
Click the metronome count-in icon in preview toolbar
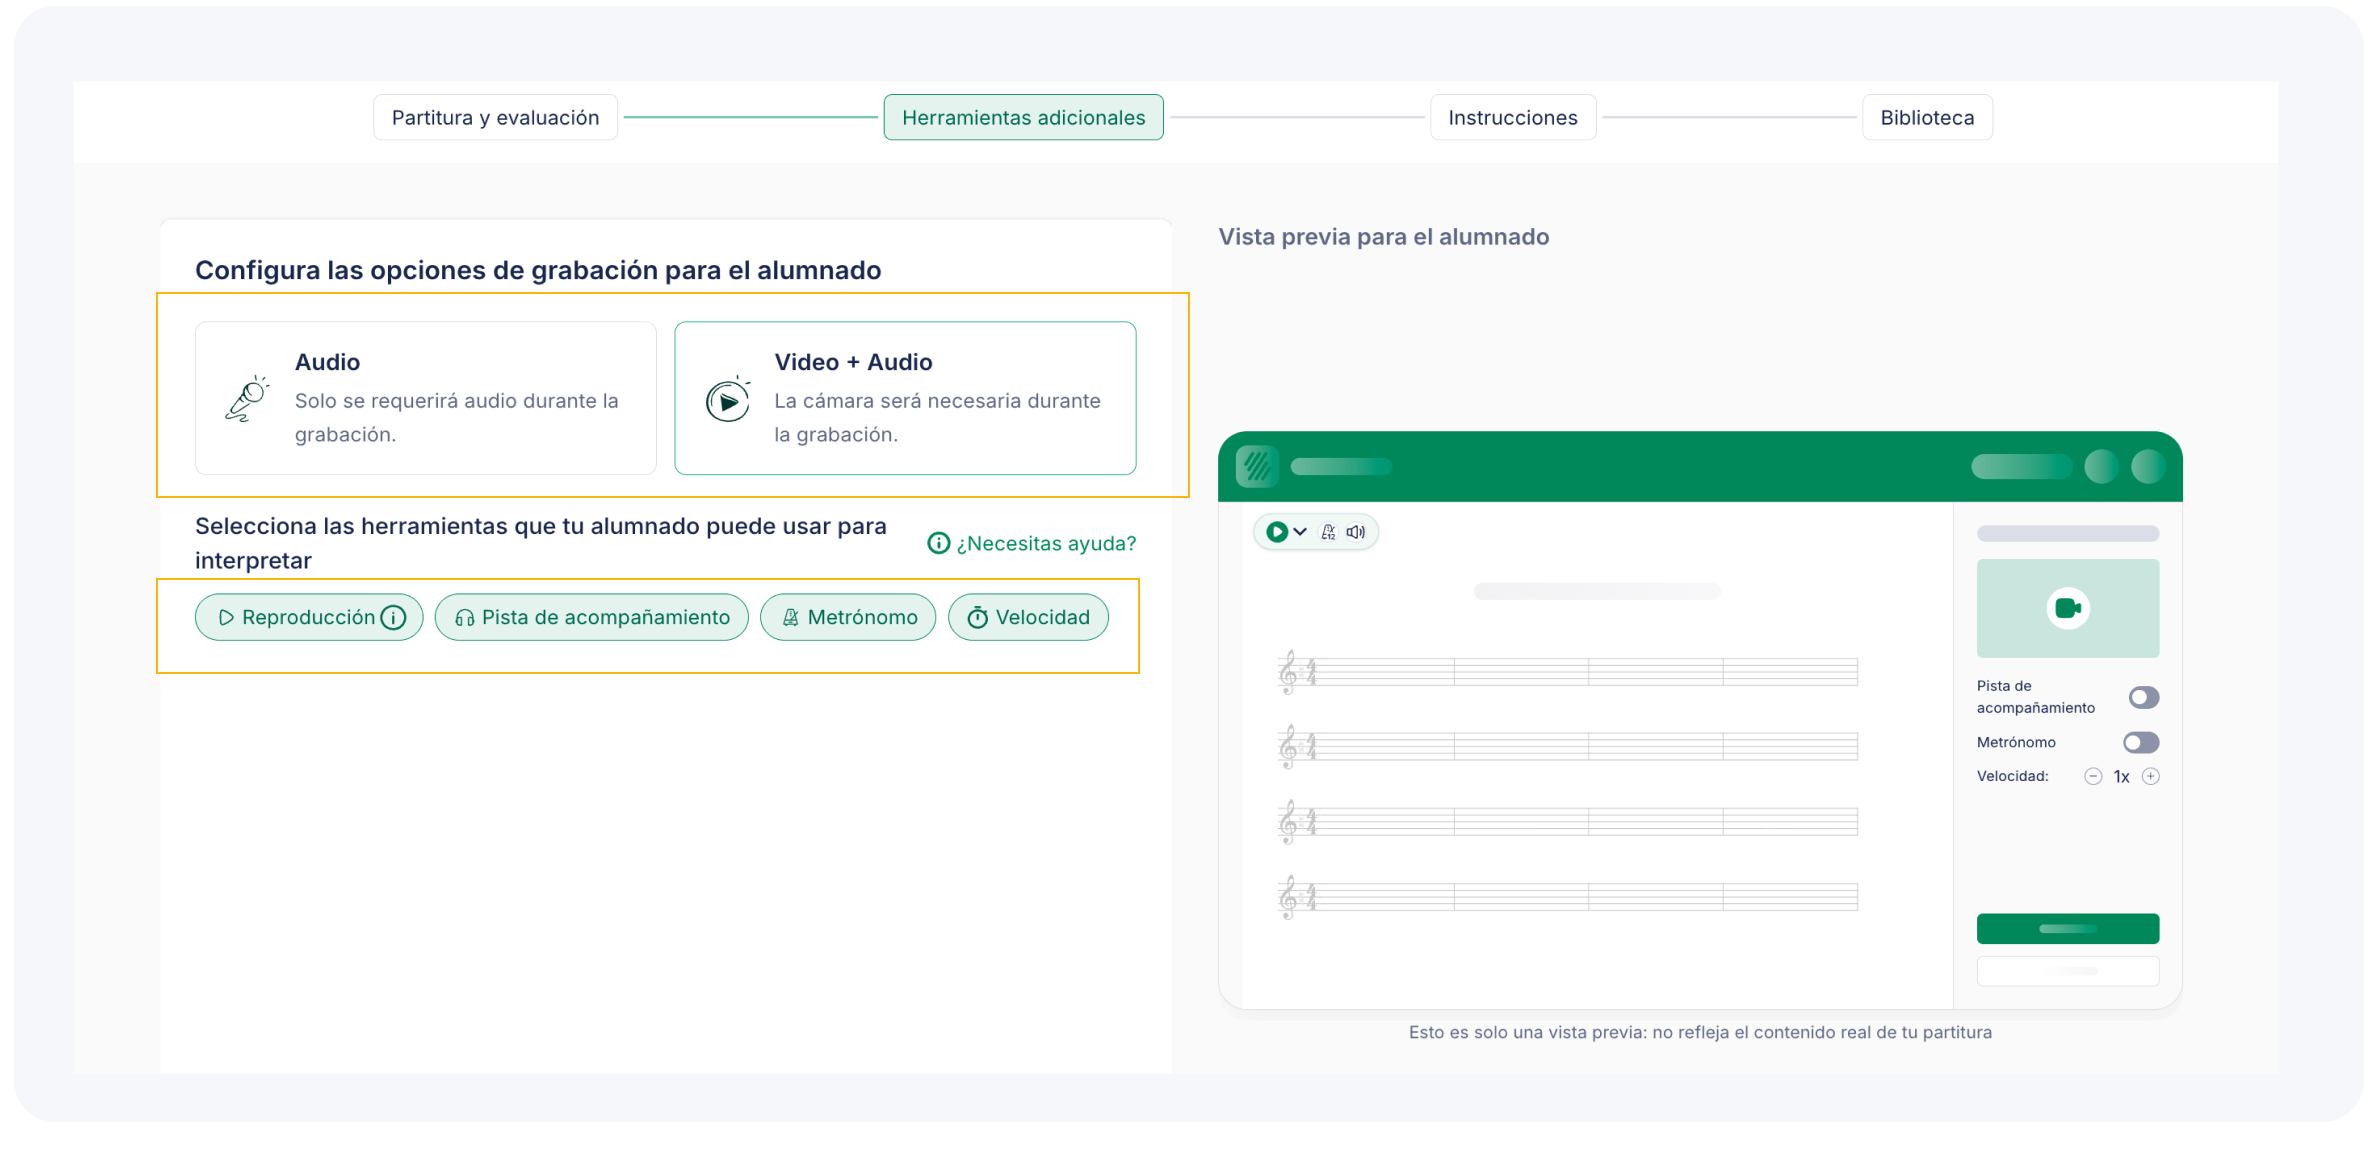(1328, 532)
